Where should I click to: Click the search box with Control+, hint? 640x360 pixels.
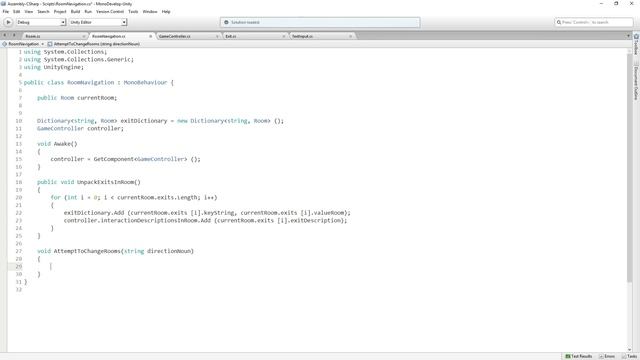tap(593, 22)
